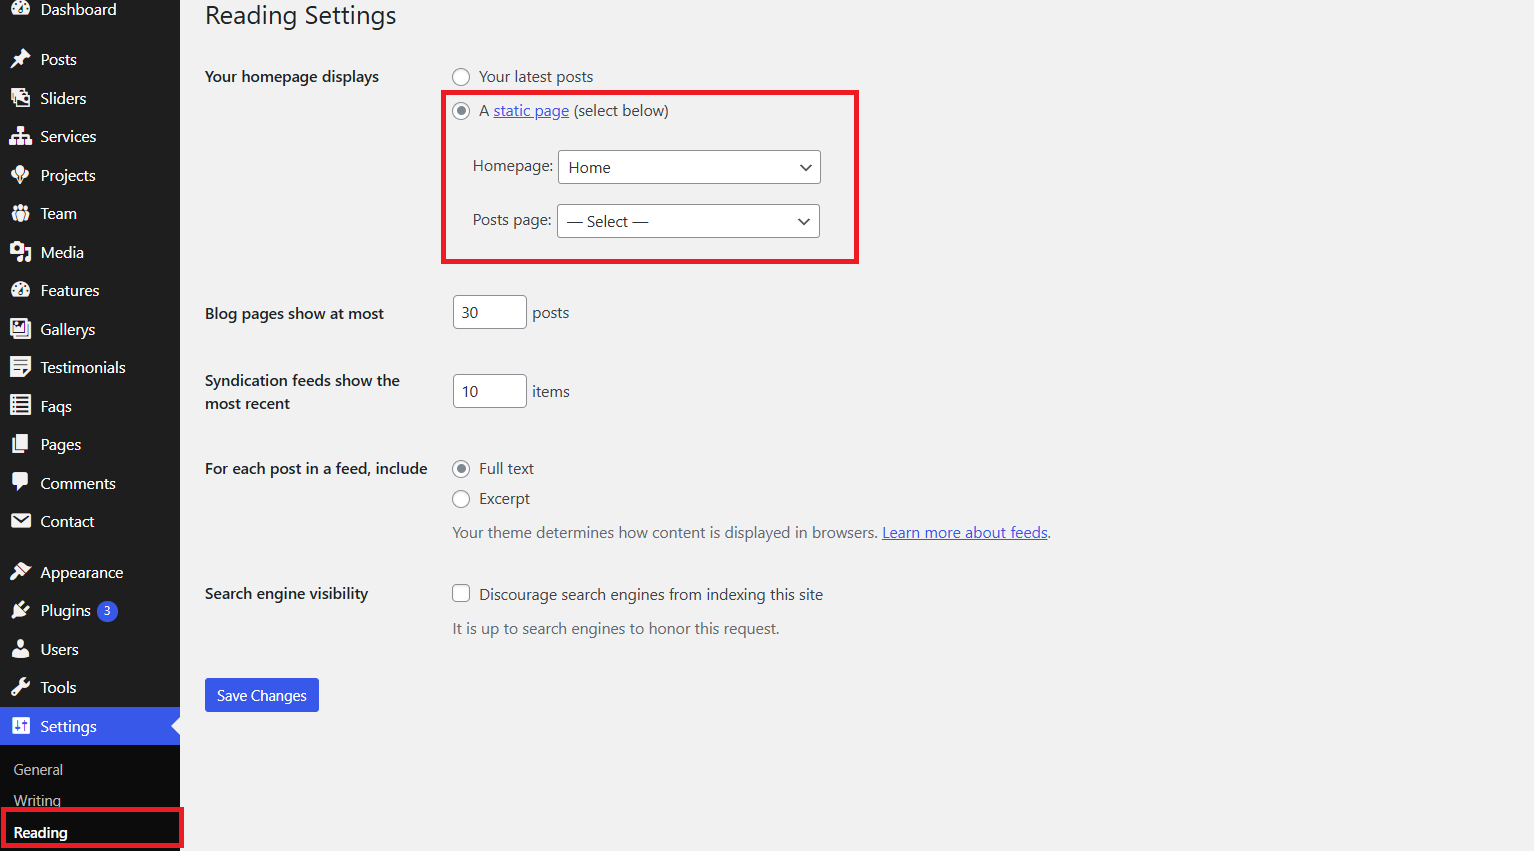Image resolution: width=1534 pixels, height=851 pixels.
Task: Expand the Homepage dropdown
Action: click(x=689, y=167)
